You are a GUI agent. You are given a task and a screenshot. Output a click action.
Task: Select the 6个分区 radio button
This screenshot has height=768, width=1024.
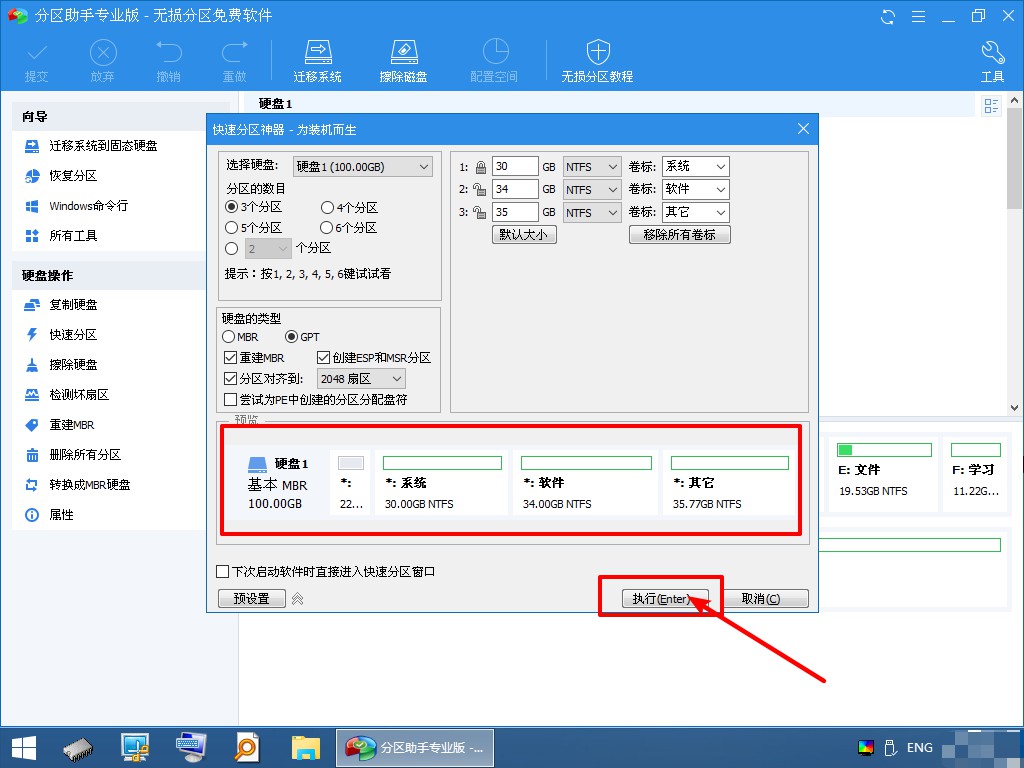pyautogui.click(x=327, y=228)
